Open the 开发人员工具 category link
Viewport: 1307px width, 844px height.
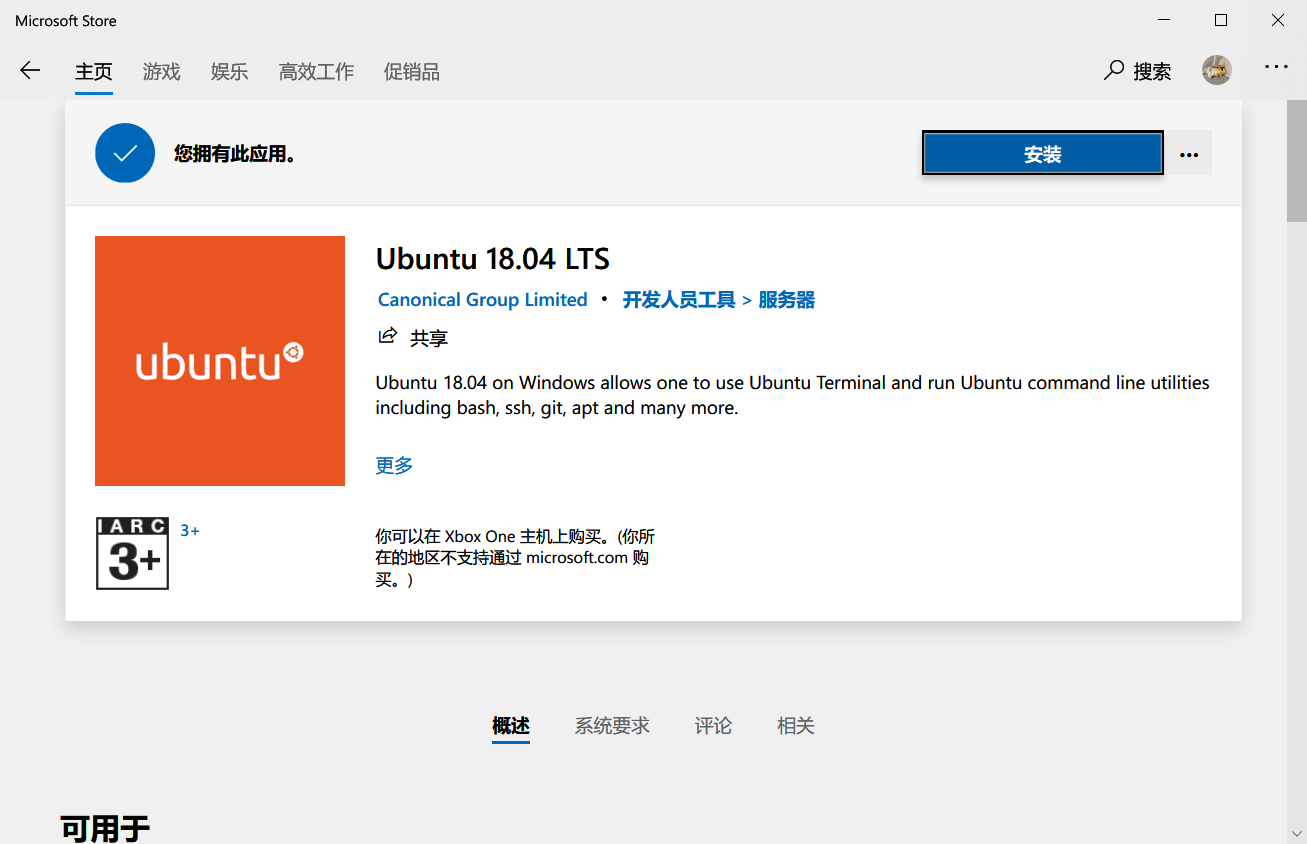(679, 300)
